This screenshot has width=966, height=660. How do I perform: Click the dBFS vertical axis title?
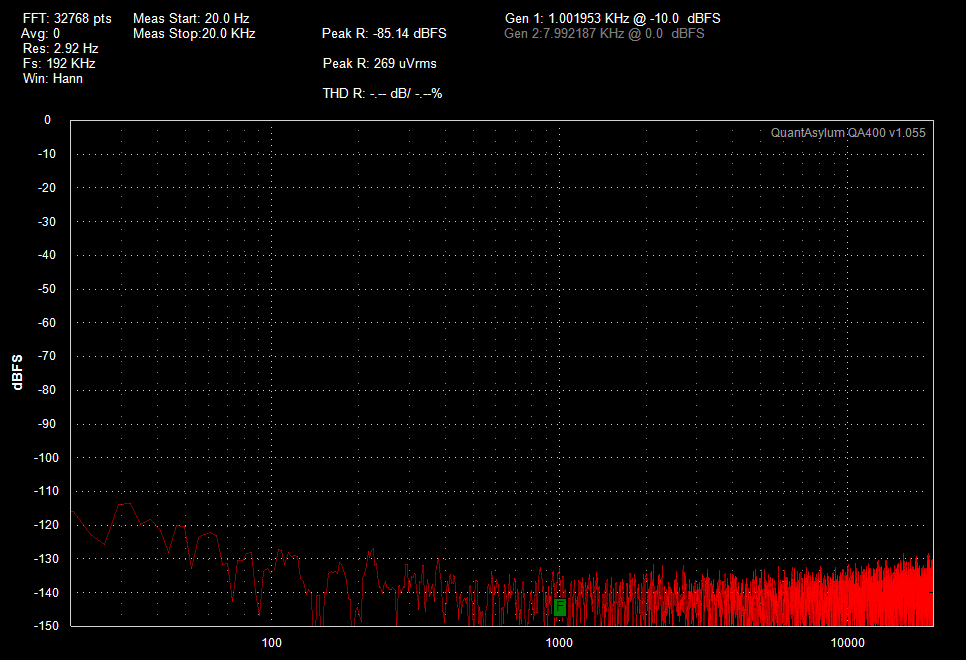click(17, 372)
